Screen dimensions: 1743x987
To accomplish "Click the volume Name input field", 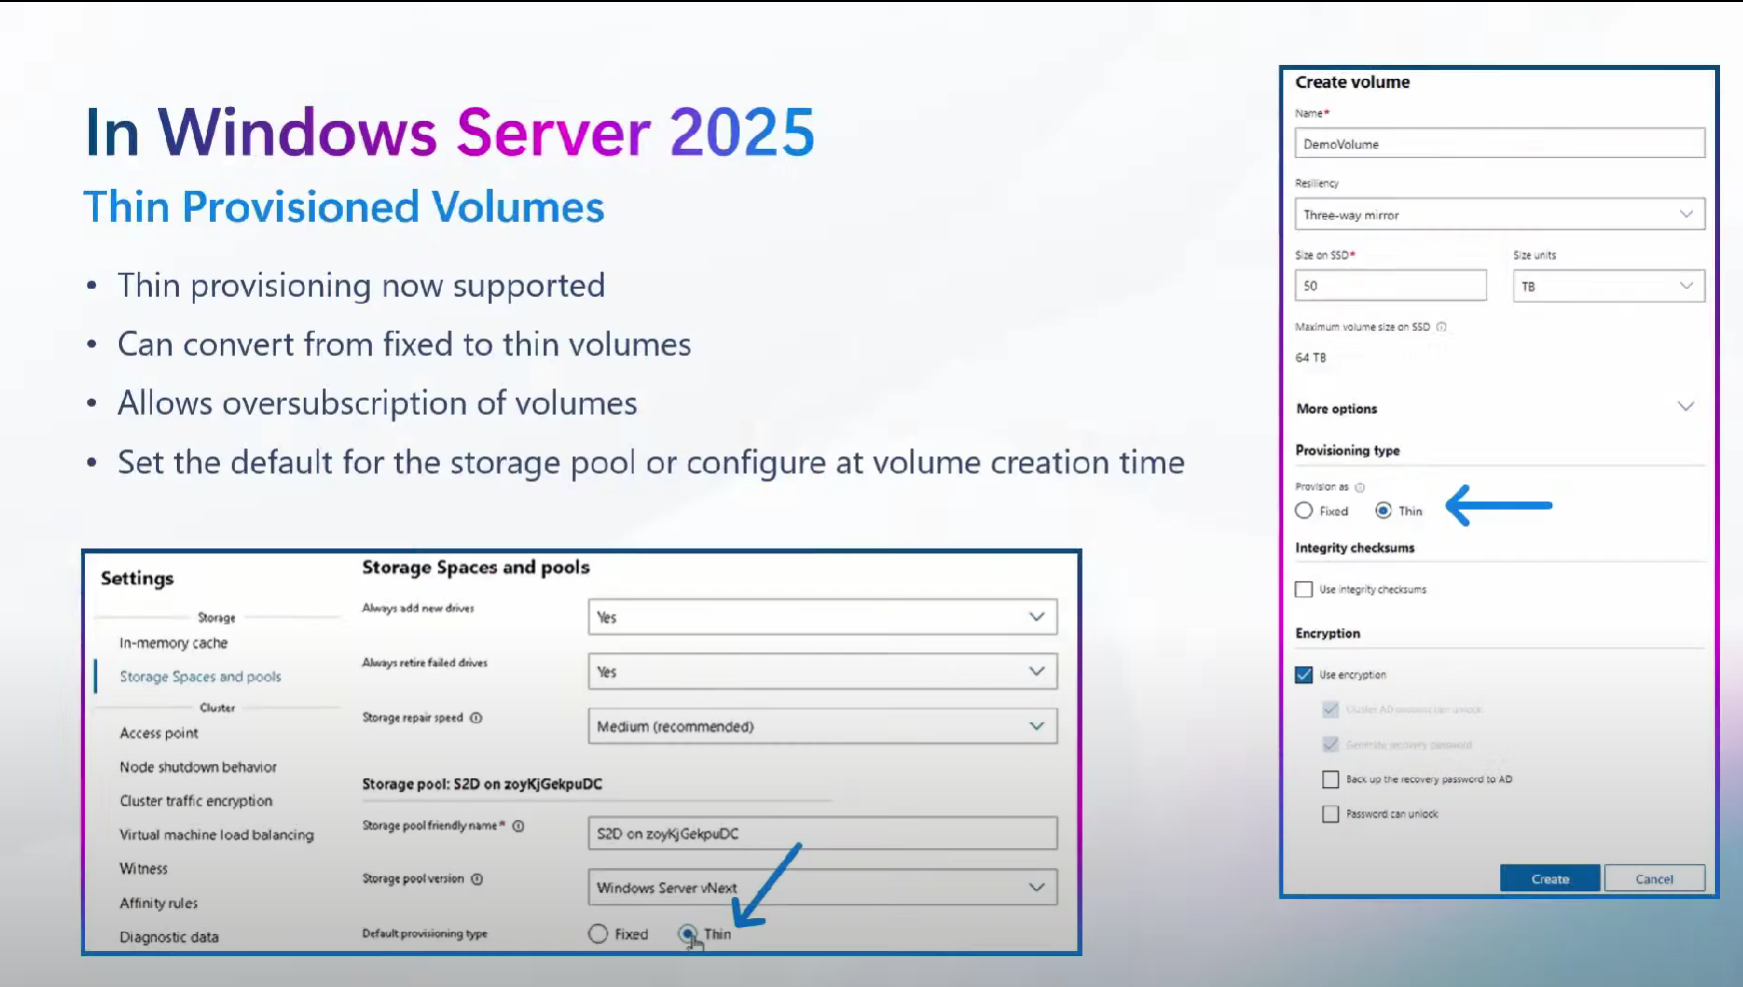I will pos(1500,143).
